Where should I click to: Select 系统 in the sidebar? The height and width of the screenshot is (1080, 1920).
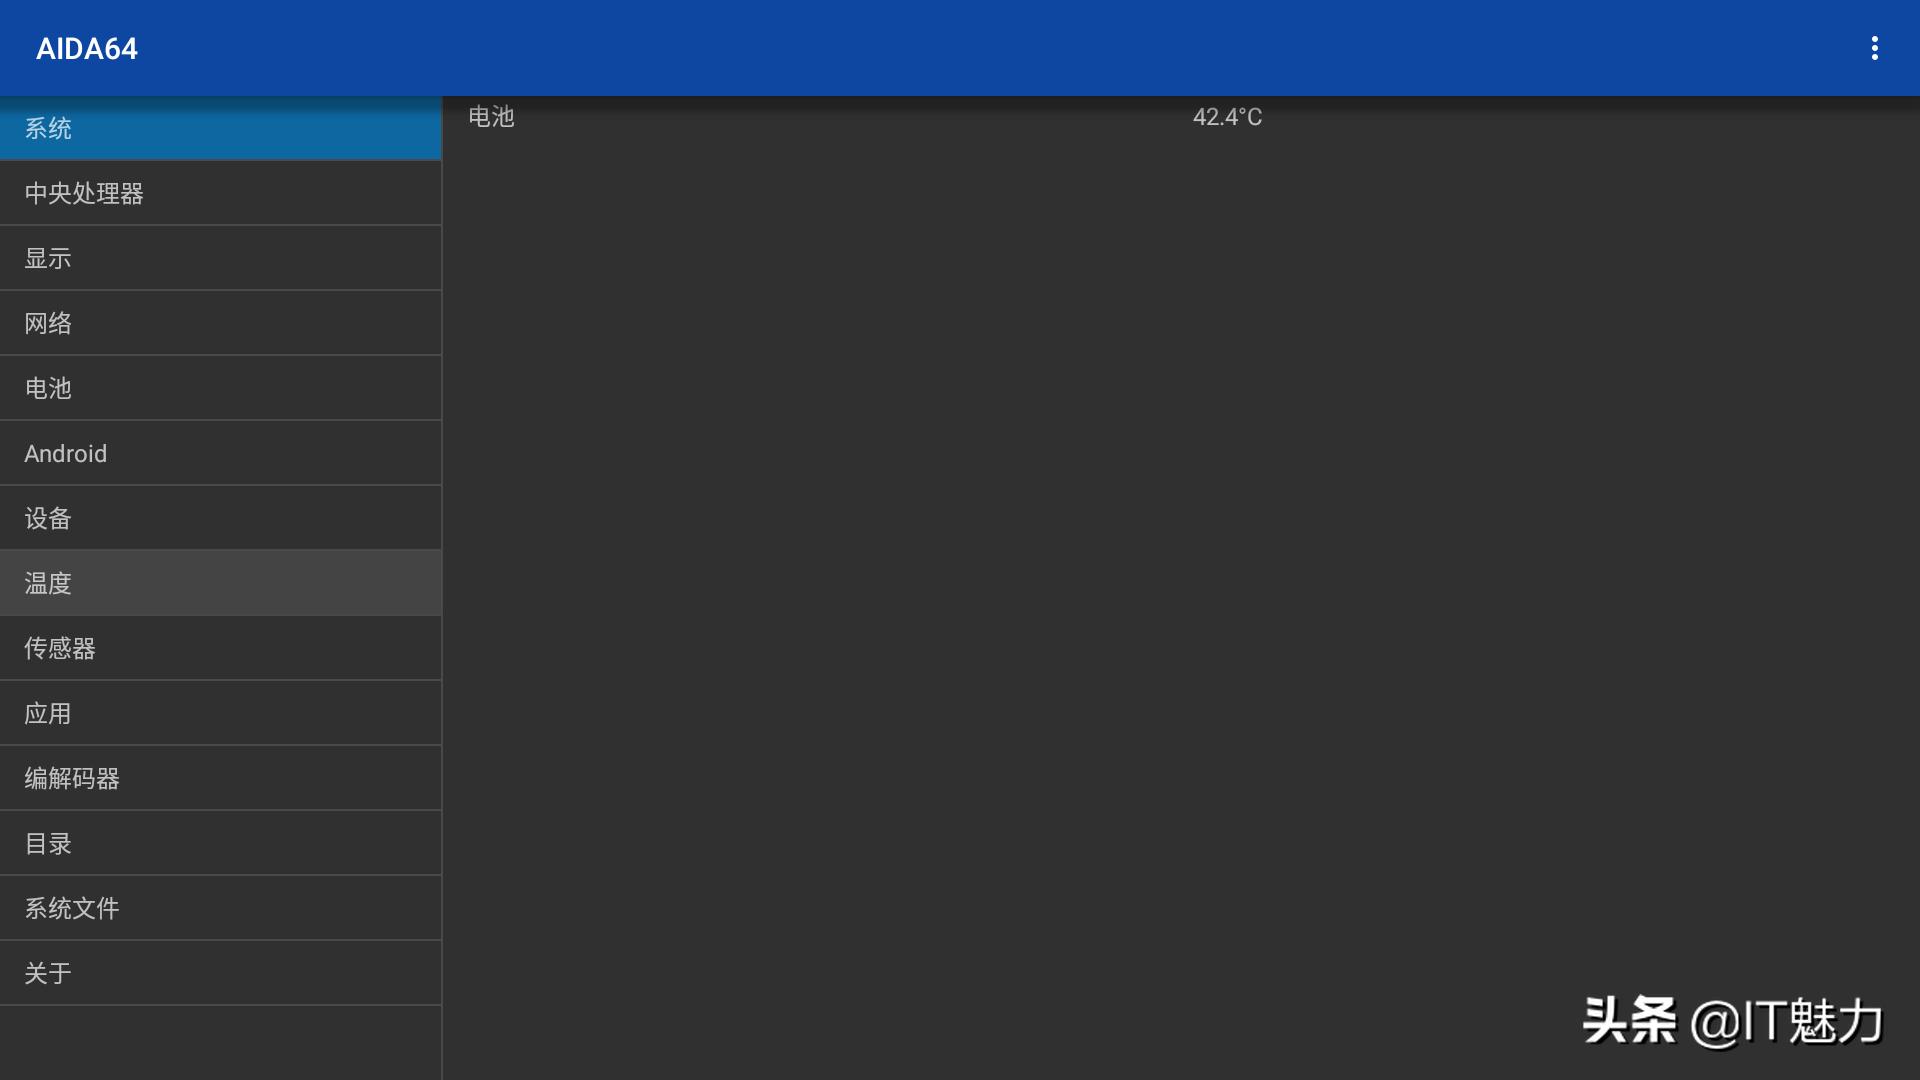(220, 128)
